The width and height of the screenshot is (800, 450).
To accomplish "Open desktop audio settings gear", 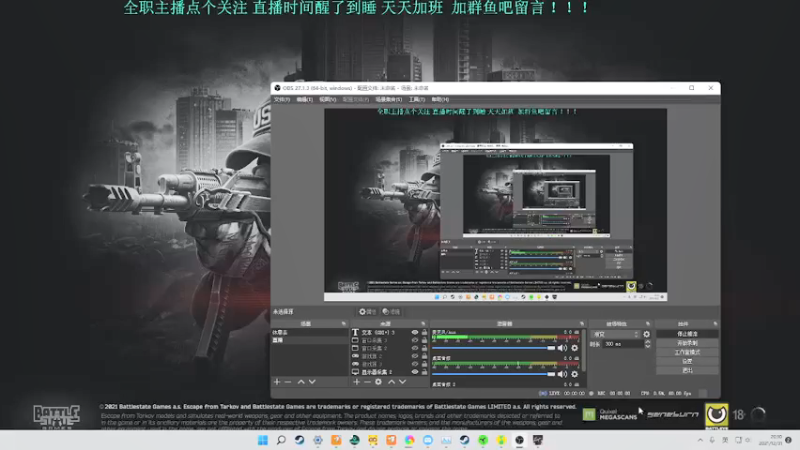I will pos(574,374).
